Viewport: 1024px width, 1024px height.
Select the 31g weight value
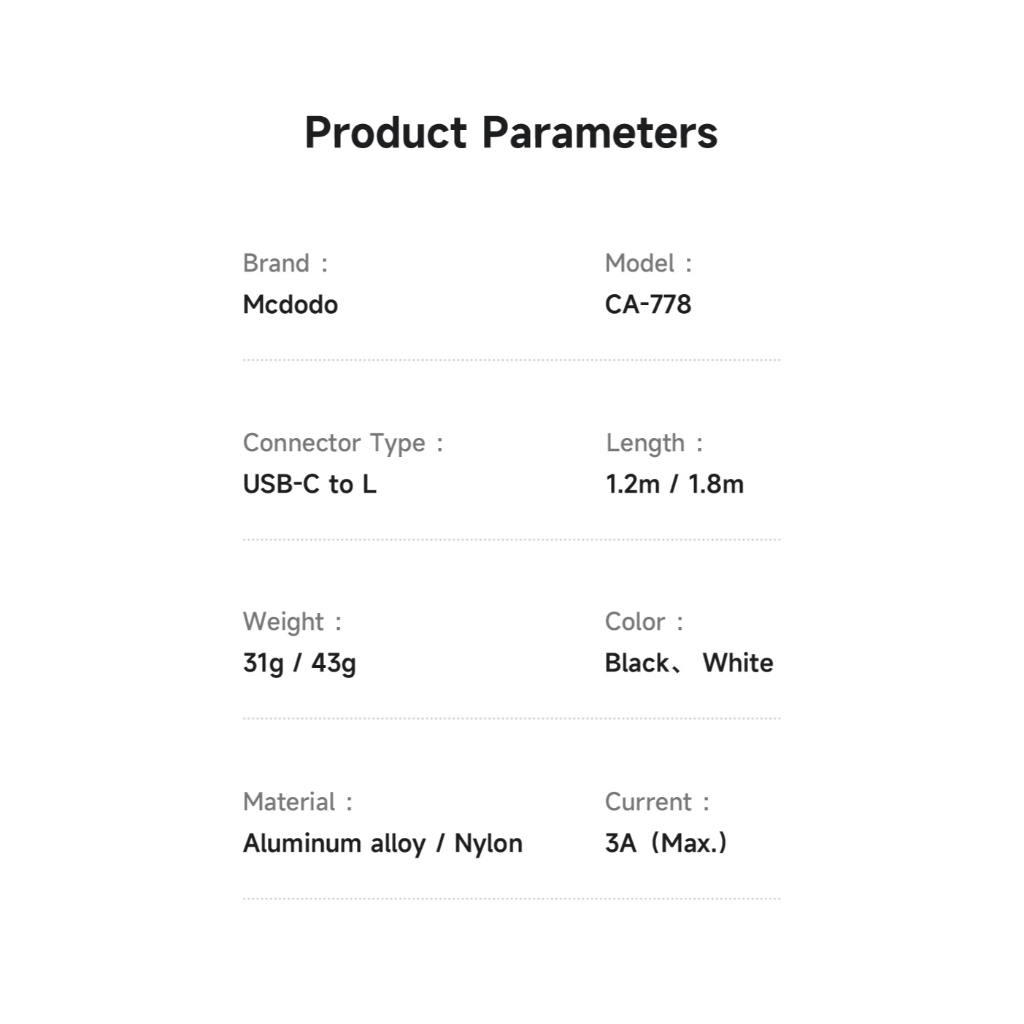[263, 663]
